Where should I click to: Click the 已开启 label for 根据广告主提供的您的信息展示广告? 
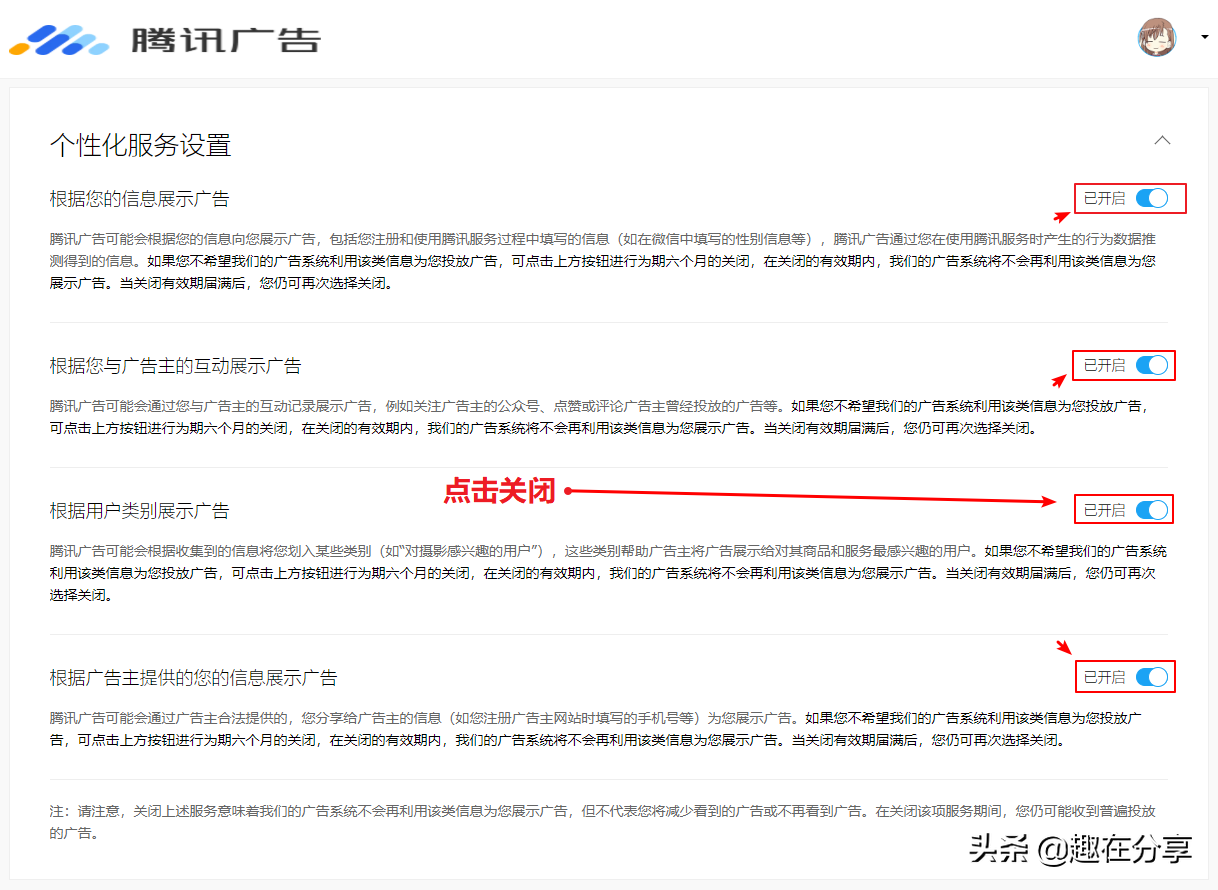pos(1105,678)
